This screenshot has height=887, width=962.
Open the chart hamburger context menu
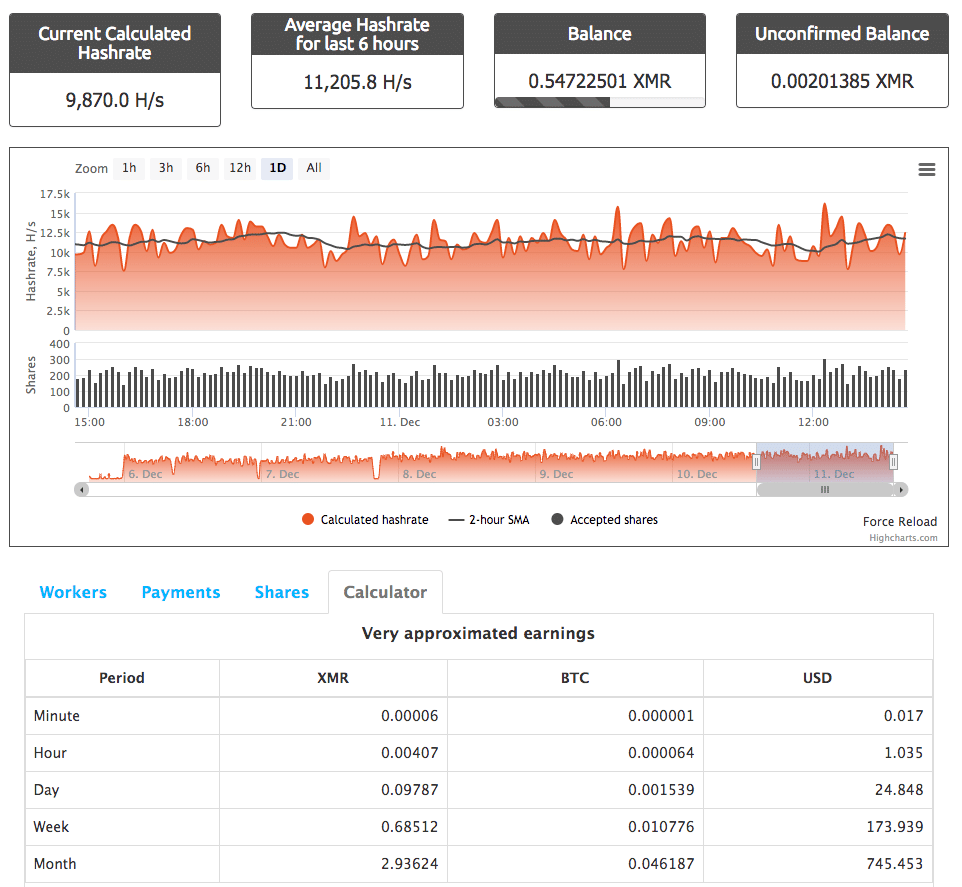[926, 170]
